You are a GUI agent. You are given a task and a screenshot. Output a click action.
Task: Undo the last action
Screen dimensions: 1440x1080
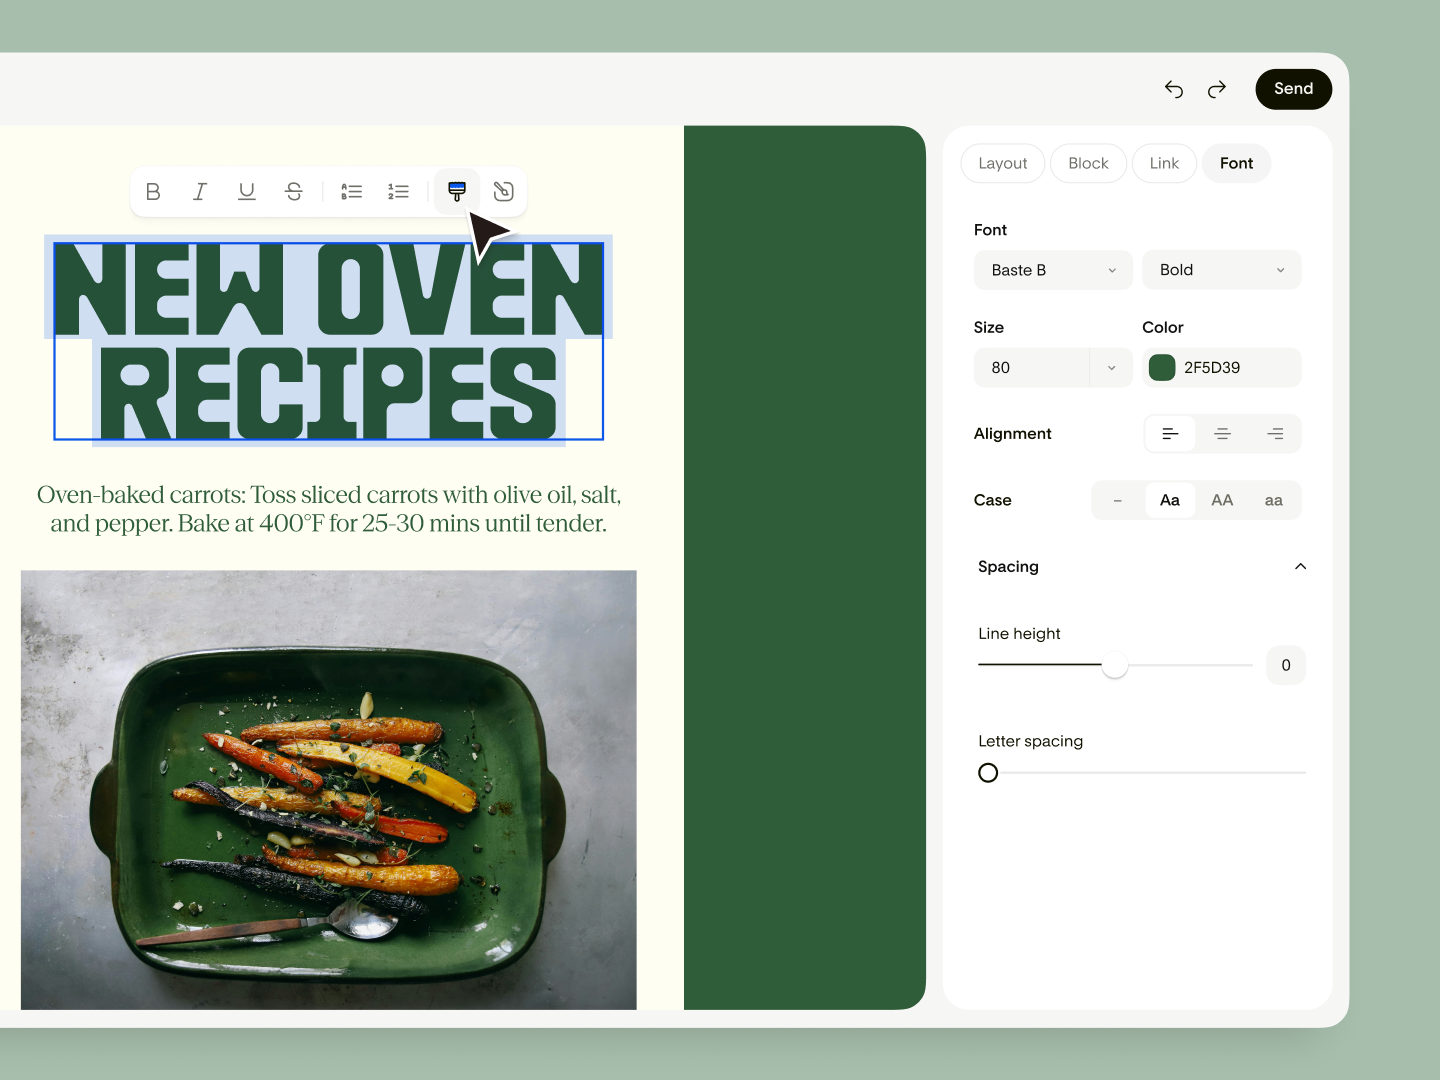pyautogui.click(x=1174, y=89)
